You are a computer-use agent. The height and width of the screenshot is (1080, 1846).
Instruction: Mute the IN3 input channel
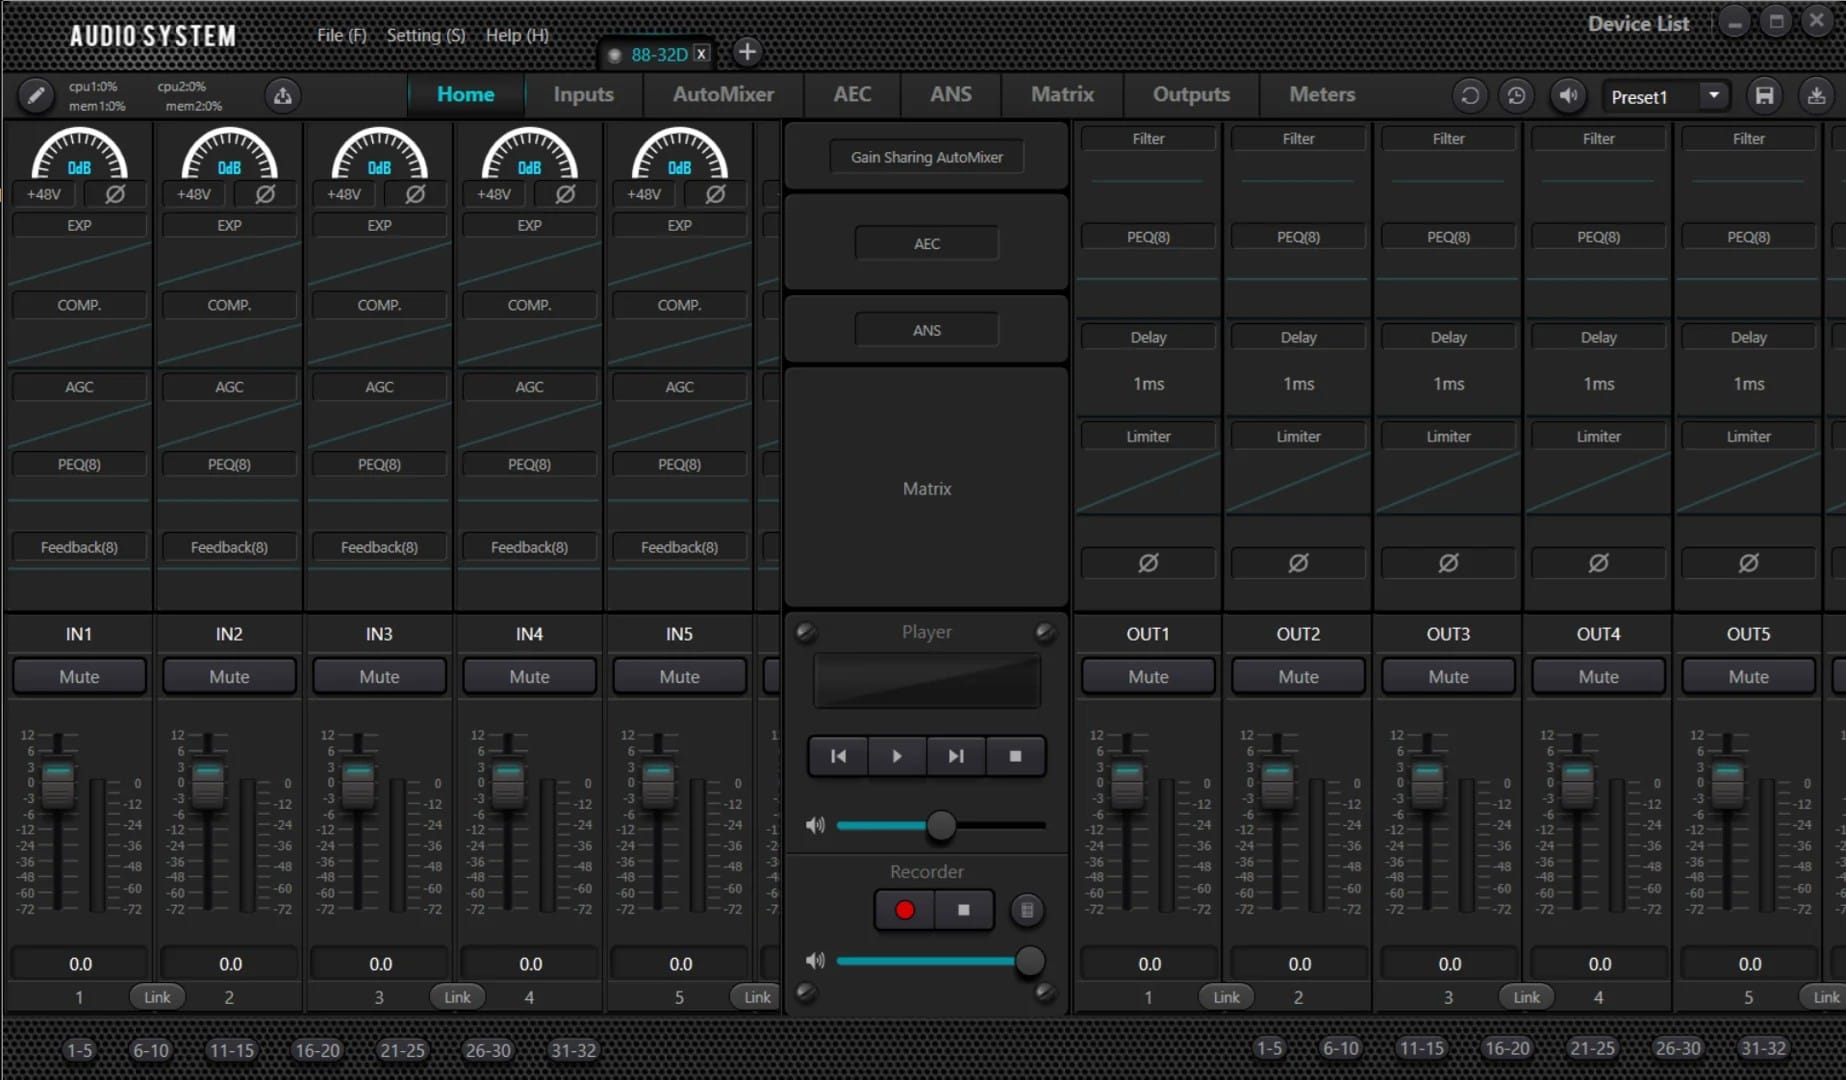379,677
